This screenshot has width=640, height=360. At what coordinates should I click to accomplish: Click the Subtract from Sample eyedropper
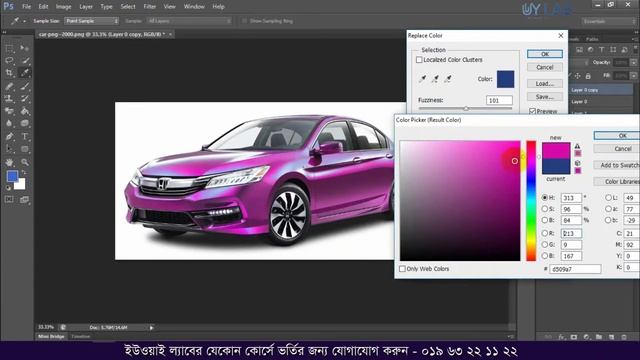(448, 78)
